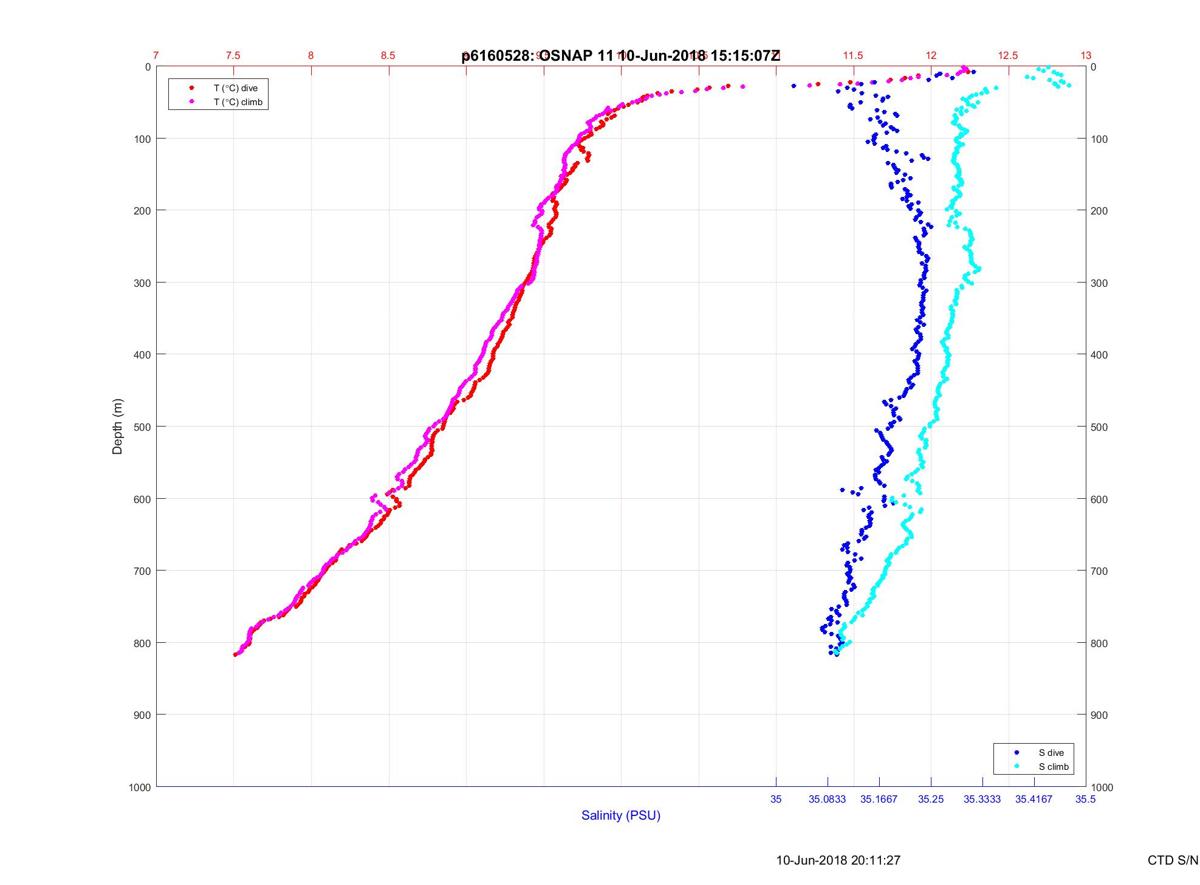This screenshot has width=1200, height=885.
Task: Click the '35.4167' salinity tick label
Action: click(1034, 800)
